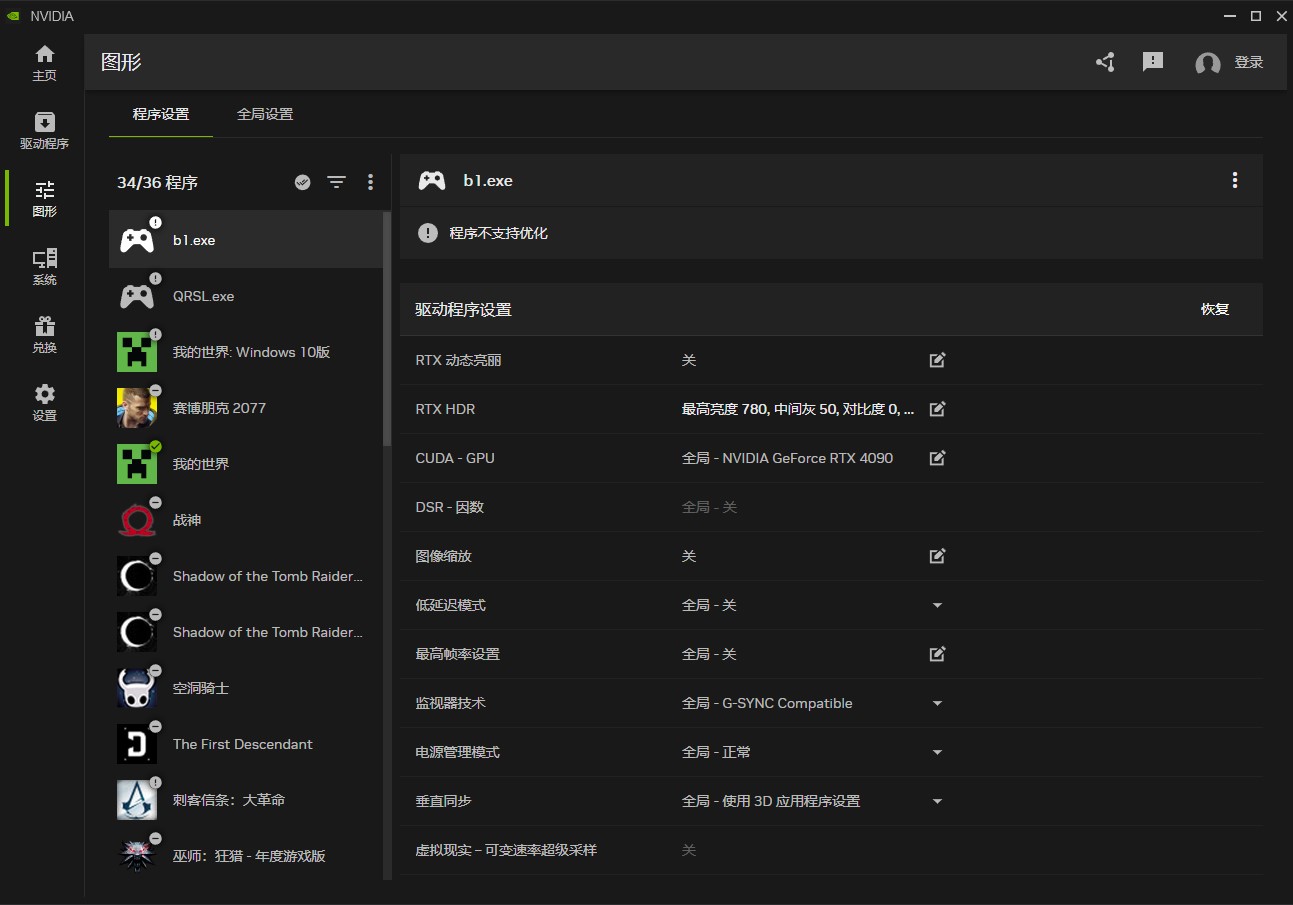The width and height of the screenshot is (1293, 905).
Task: Edit RTX HDR setting
Action: [x=937, y=409]
